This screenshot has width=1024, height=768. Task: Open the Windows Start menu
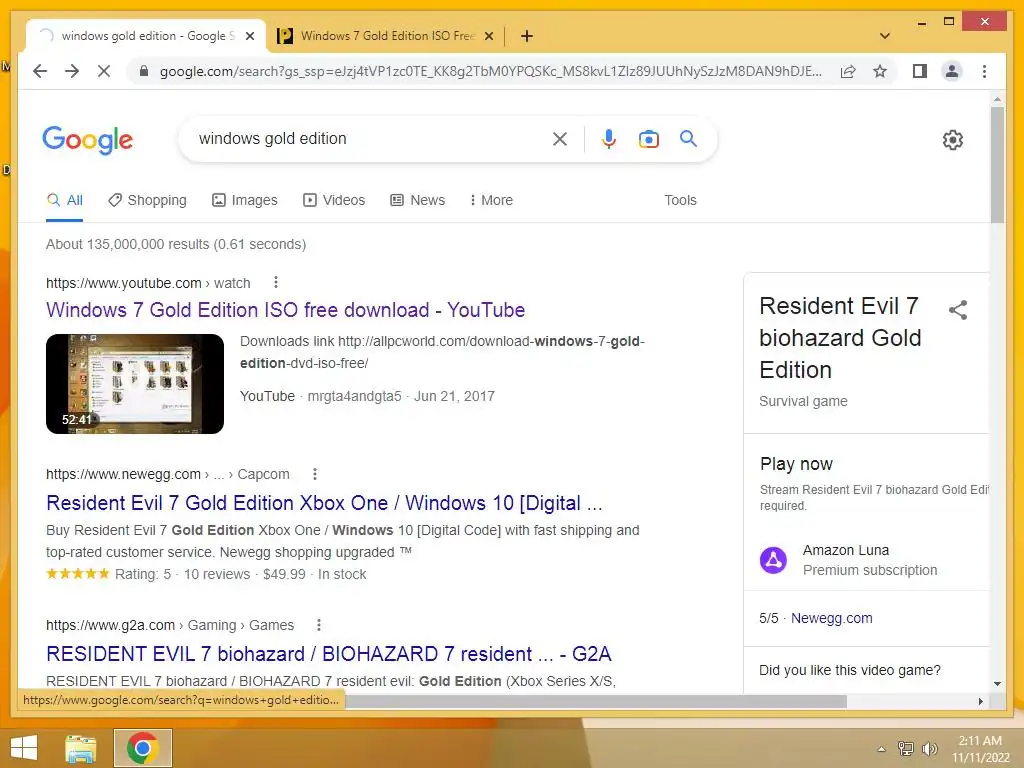pos(24,748)
